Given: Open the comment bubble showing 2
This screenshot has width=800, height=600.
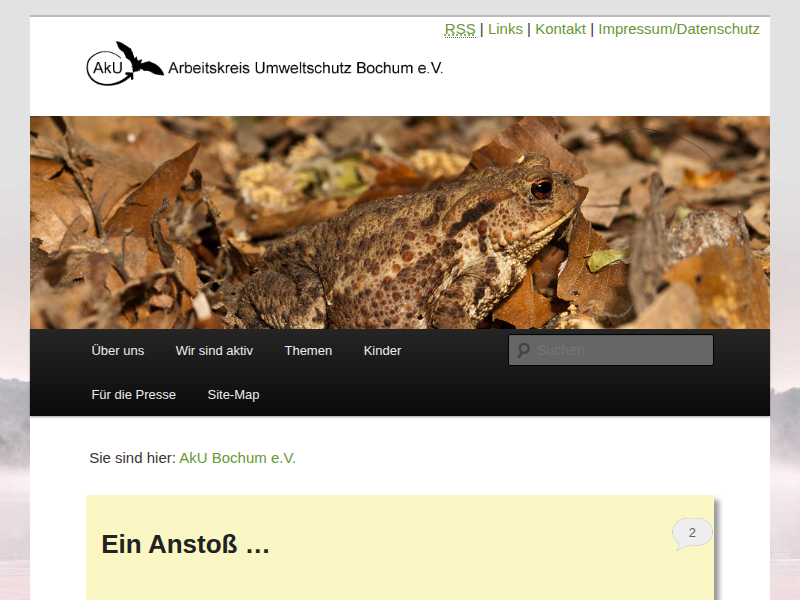Looking at the screenshot, I should click(x=692, y=534).
